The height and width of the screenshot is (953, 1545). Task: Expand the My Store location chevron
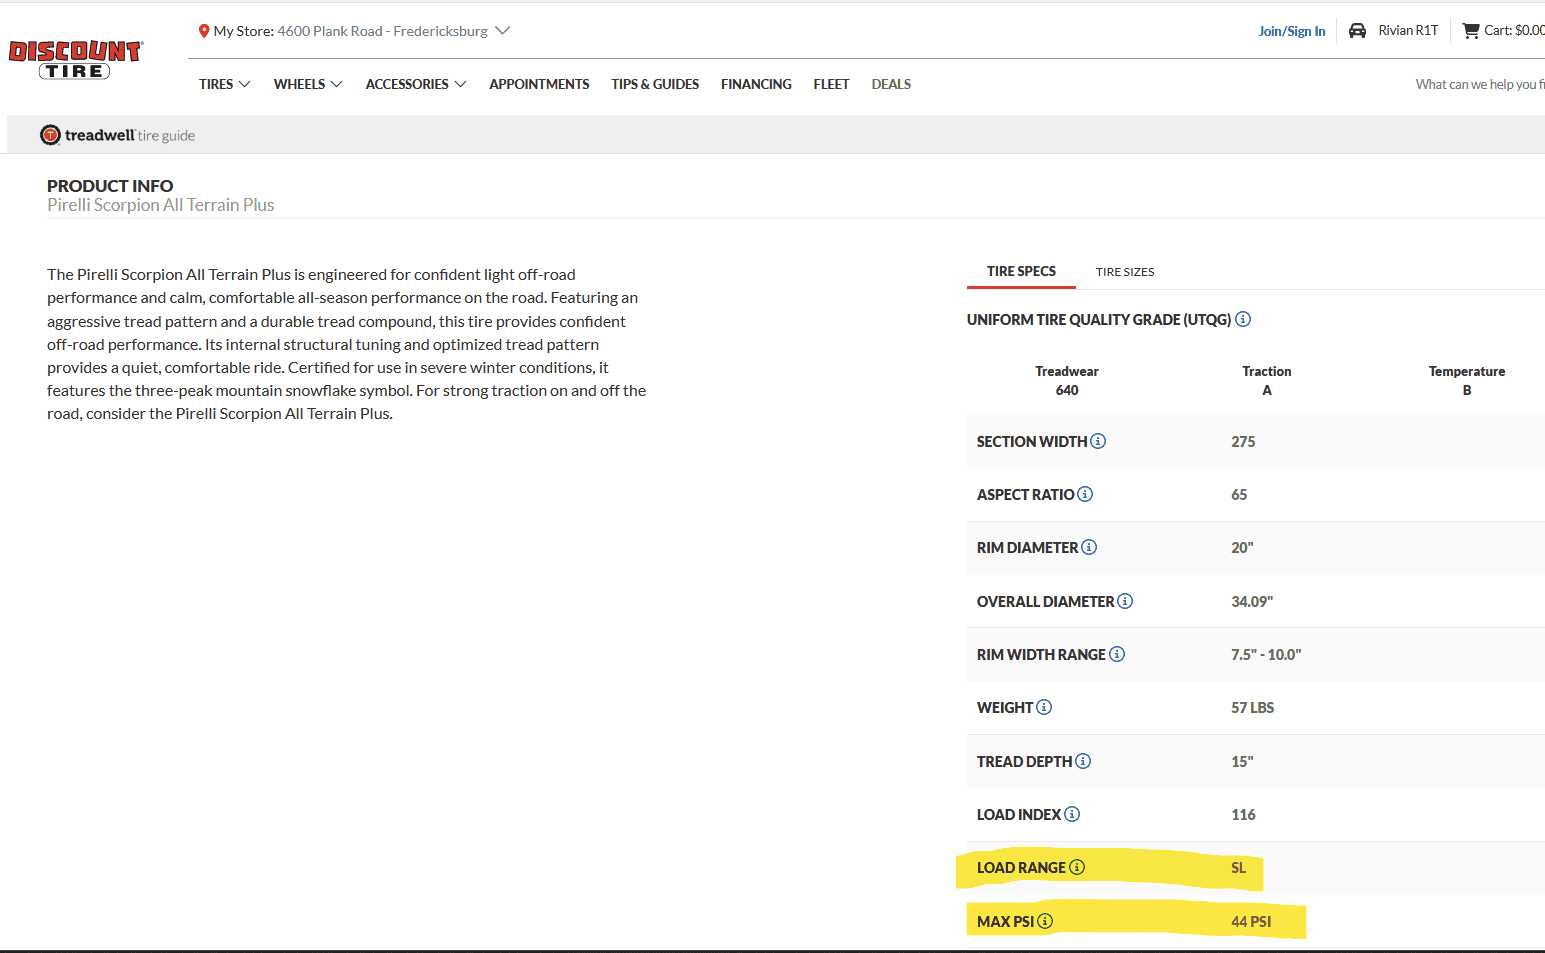[x=503, y=31]
